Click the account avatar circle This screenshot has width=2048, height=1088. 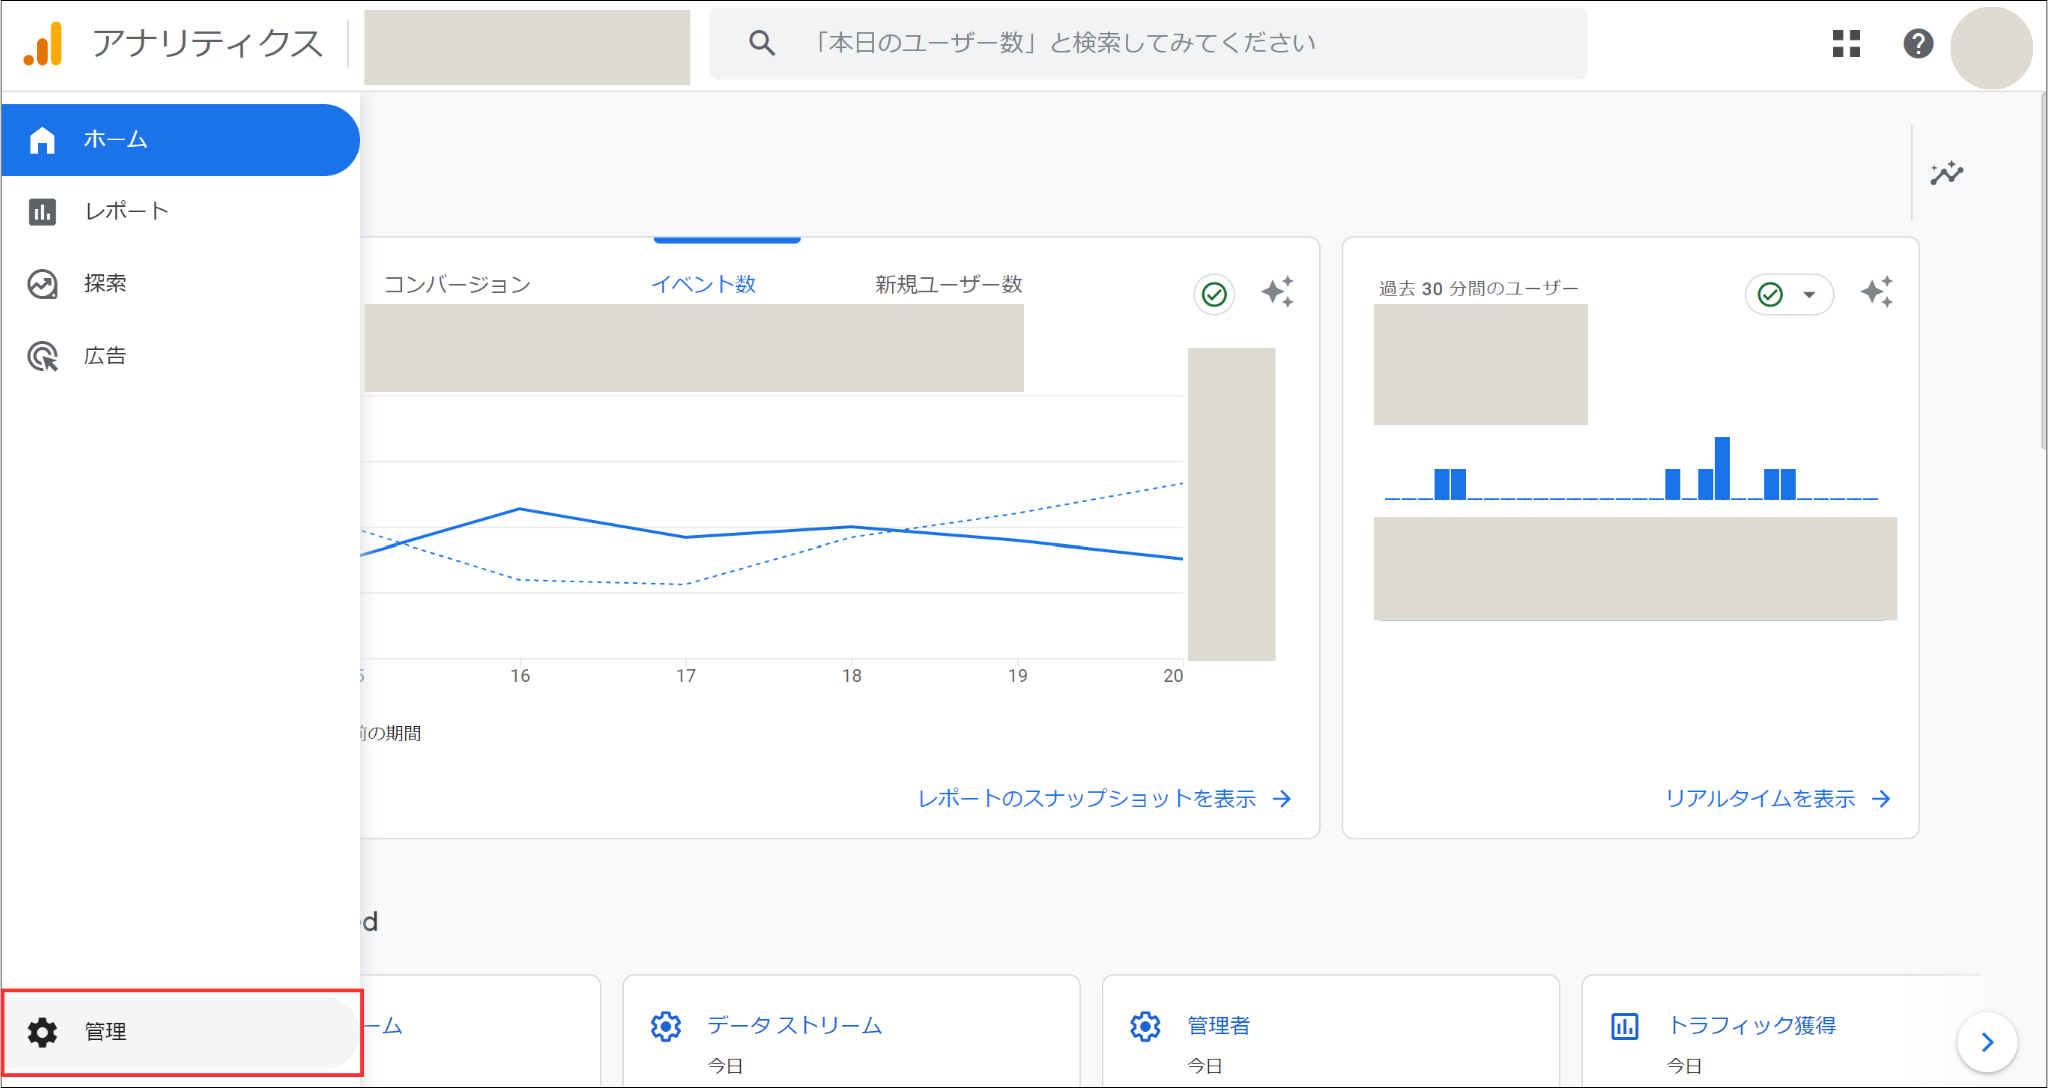pyautogui.click(x=1991, y=47)
